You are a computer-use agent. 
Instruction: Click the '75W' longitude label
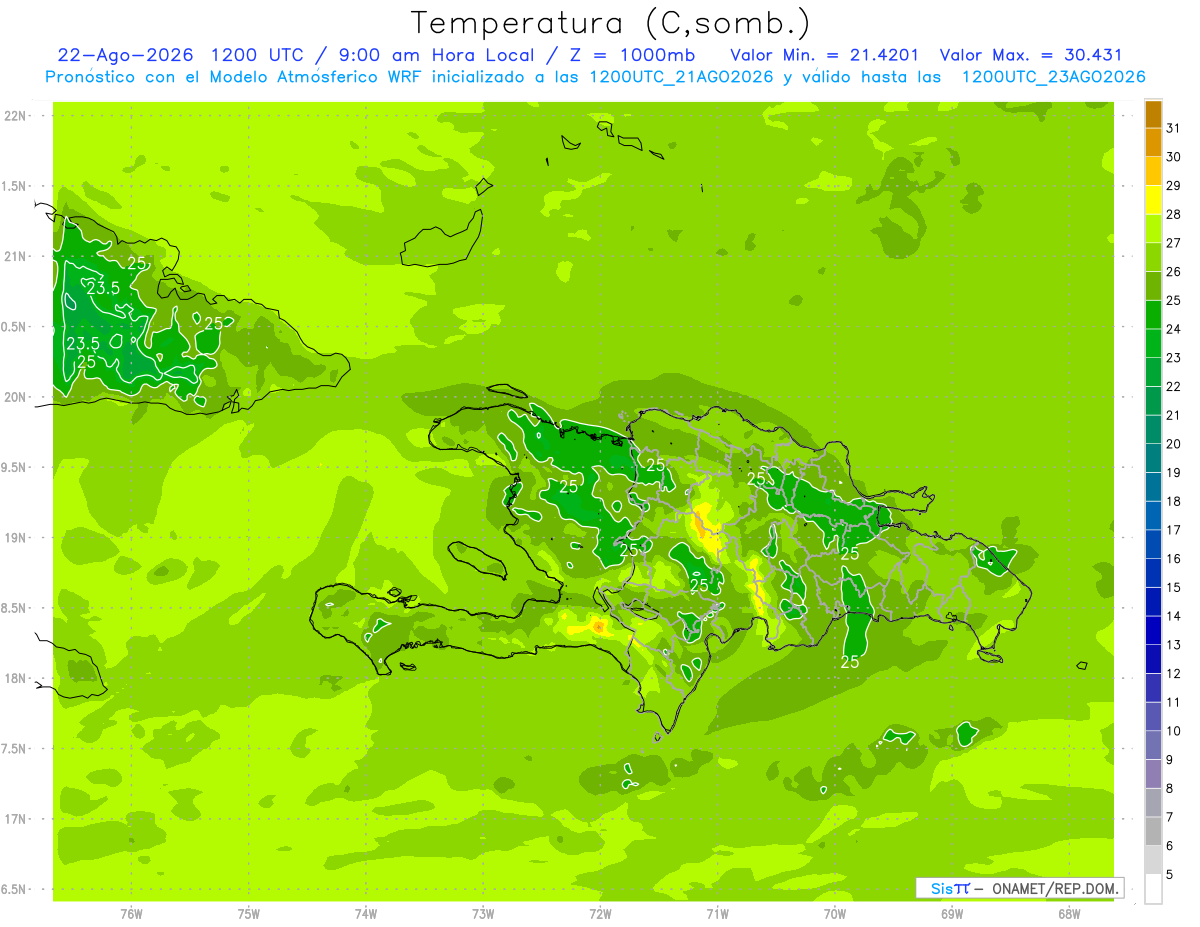pos(249,914)
